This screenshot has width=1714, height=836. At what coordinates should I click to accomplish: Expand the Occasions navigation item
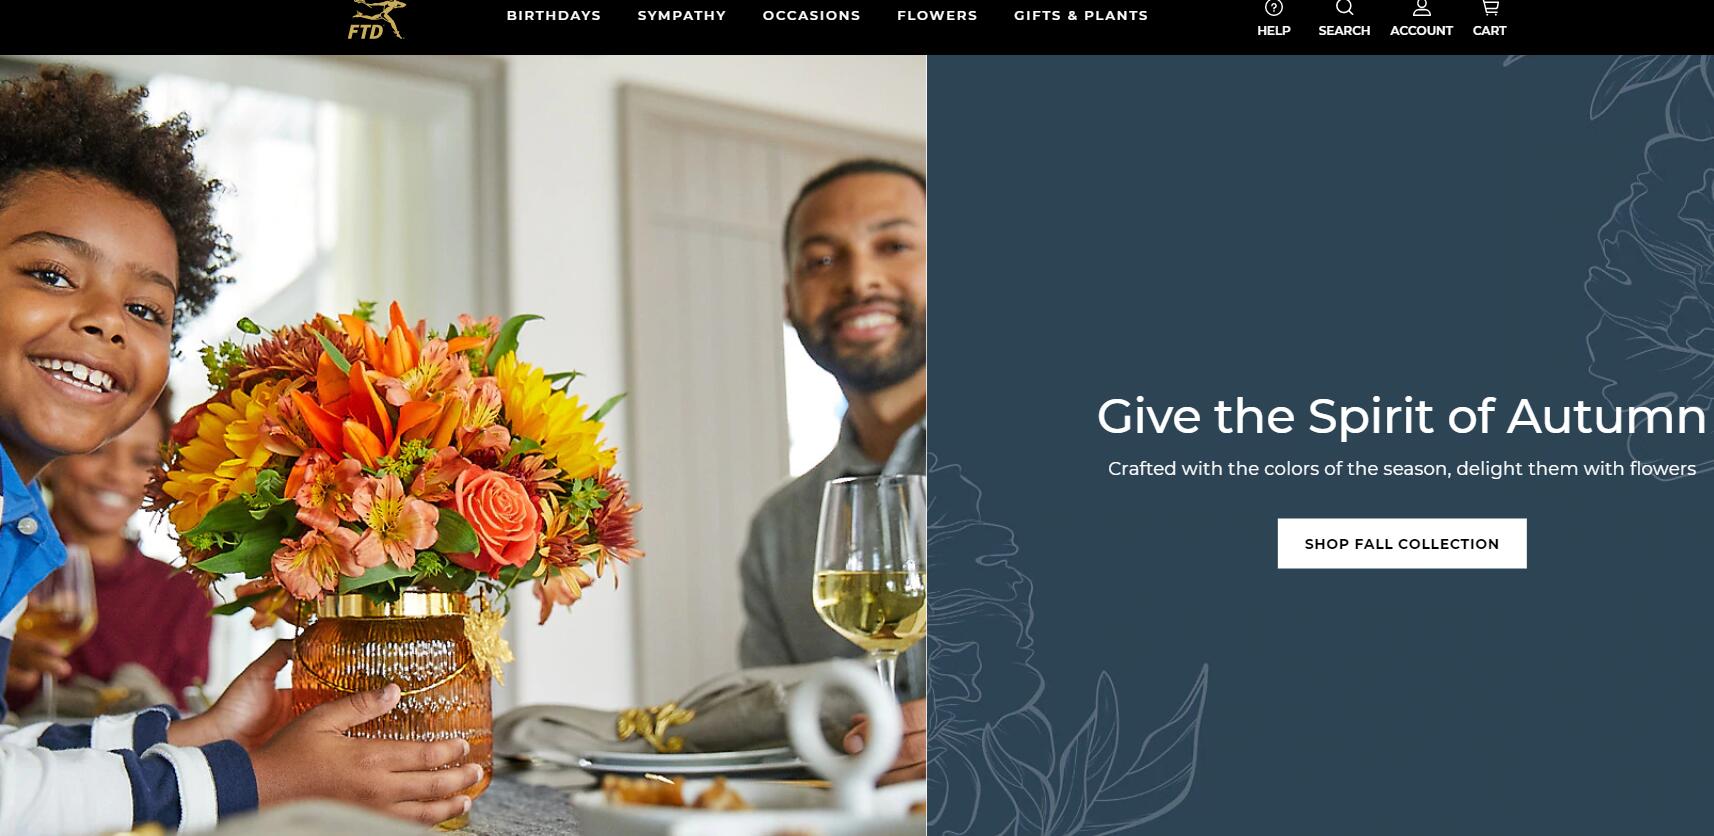pyautogui.click(x=811, y=15)
